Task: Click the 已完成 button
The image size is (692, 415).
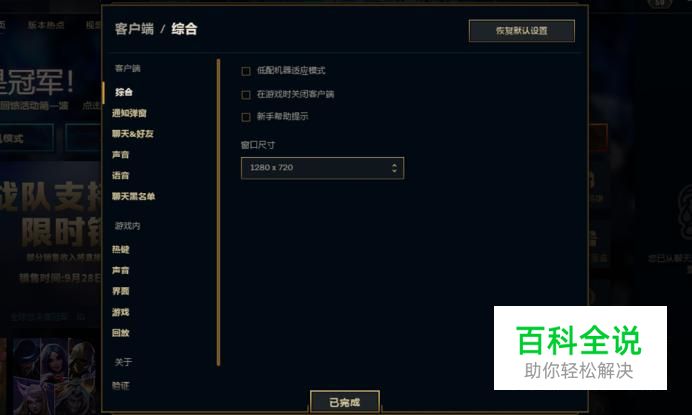Action: 345,402
